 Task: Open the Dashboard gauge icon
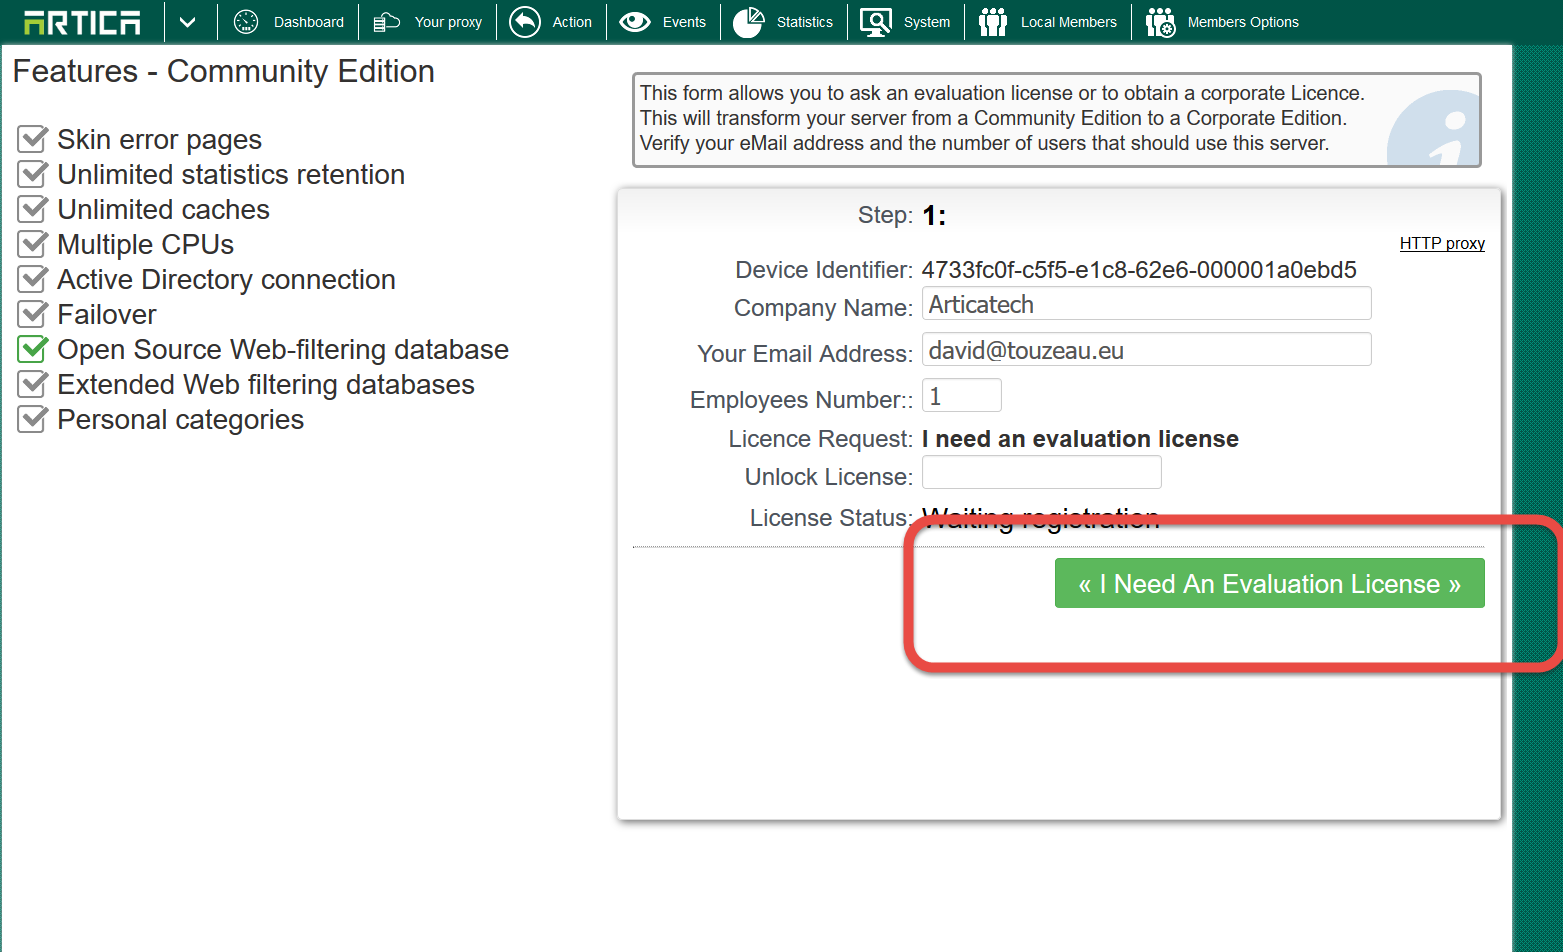click(x=246, y=22)
